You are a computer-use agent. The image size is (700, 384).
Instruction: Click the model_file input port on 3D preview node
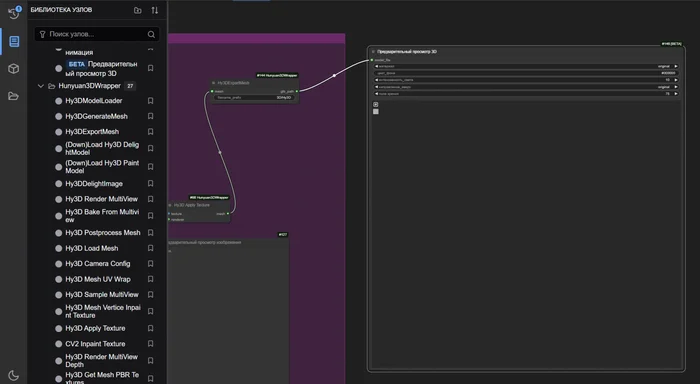click(x=372, y=60)
